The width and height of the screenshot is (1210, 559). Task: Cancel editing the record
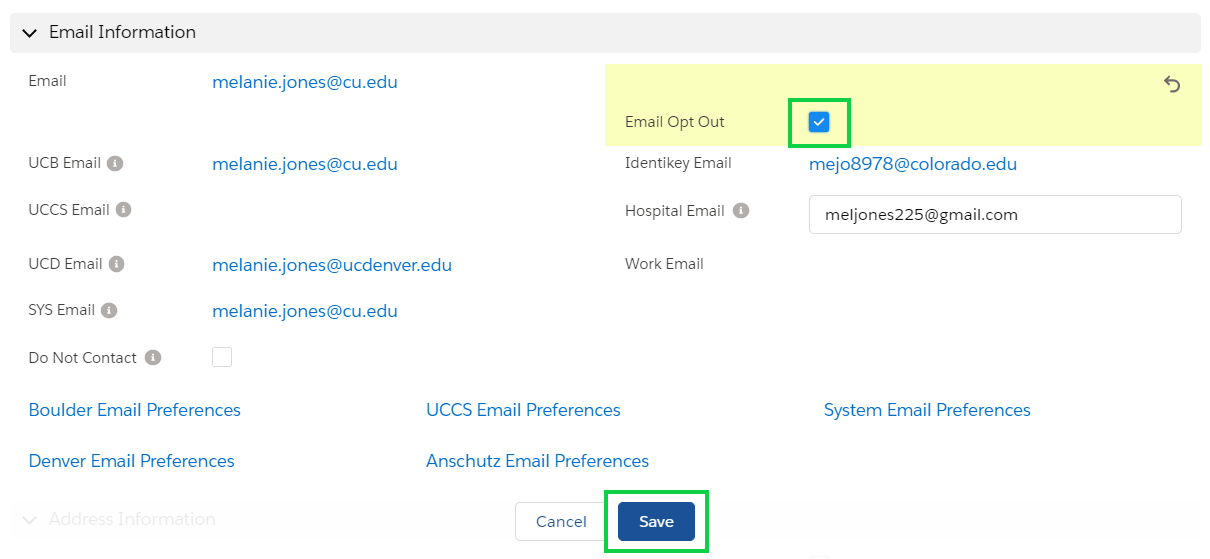(x=561, y=521)
